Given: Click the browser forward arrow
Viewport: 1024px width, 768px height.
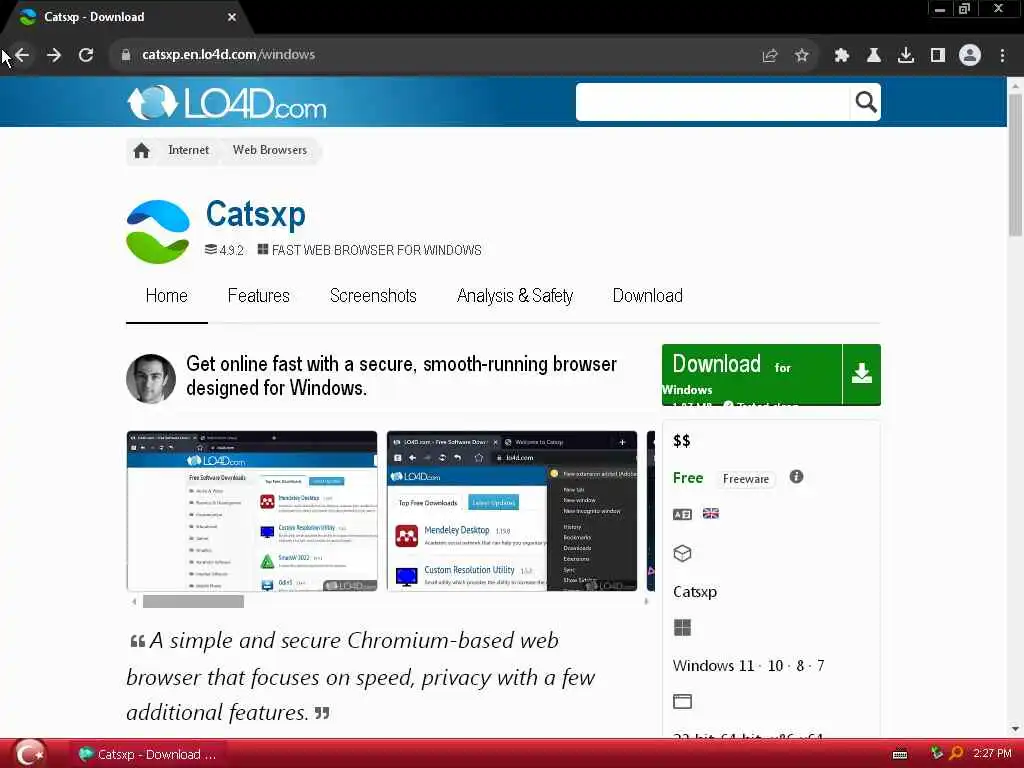Looking at the screenshot, I should tap(54, 56).
